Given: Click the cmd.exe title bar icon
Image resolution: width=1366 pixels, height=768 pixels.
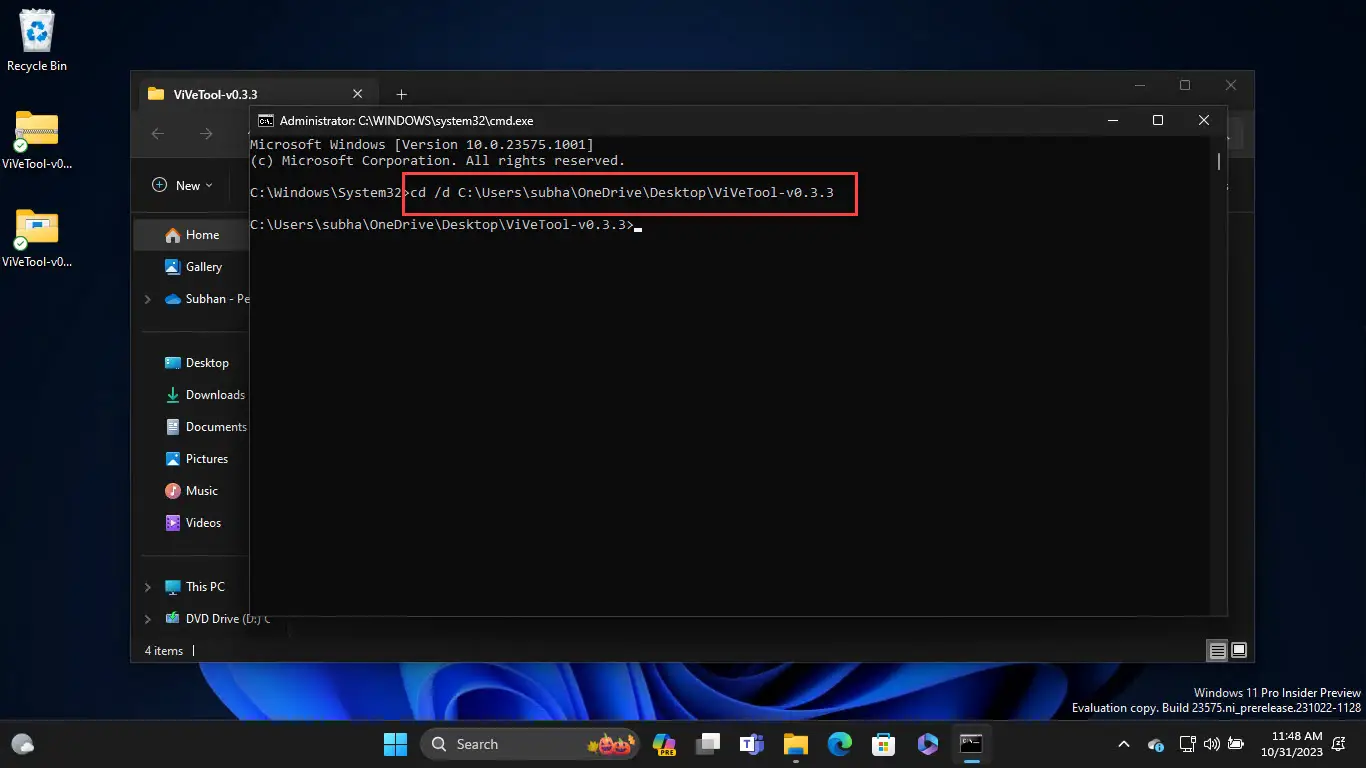Looking at the screenshot, I should [x=265, y=120].
